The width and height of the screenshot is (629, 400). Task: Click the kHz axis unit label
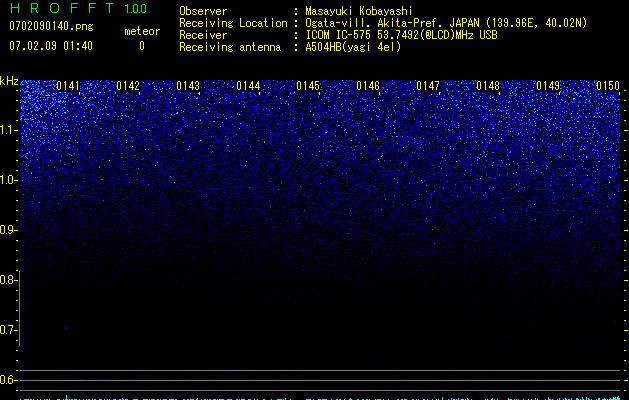[9, 81]
